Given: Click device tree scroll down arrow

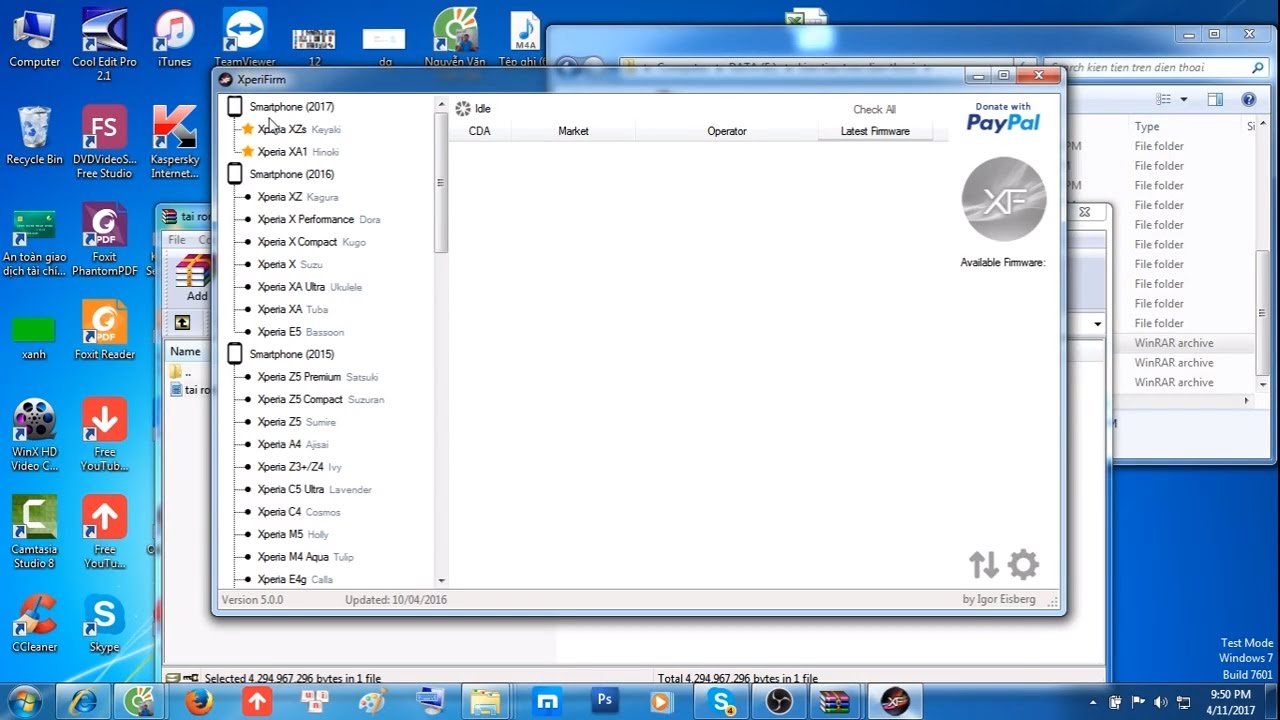Looking at the screenshot, I should [440, 580].
